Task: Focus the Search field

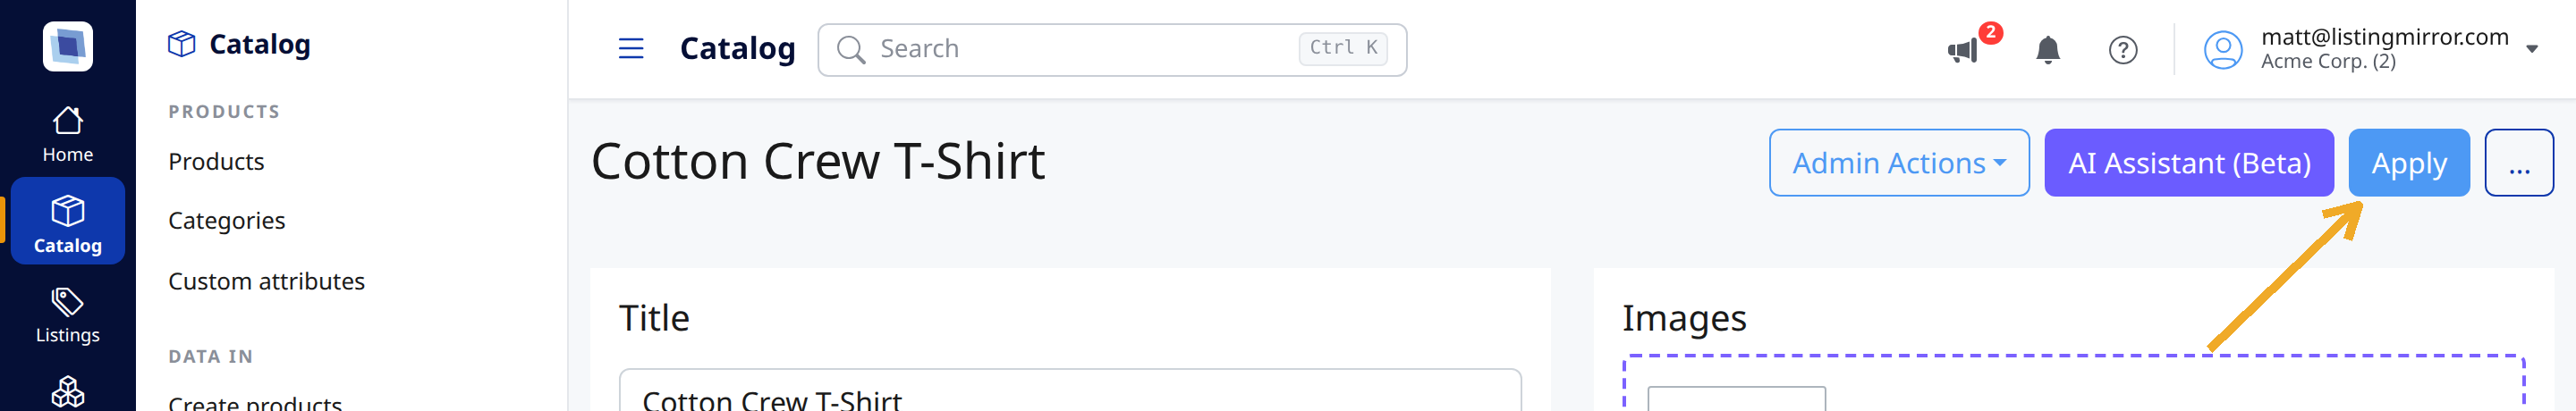Action: tap(1111, 49)
